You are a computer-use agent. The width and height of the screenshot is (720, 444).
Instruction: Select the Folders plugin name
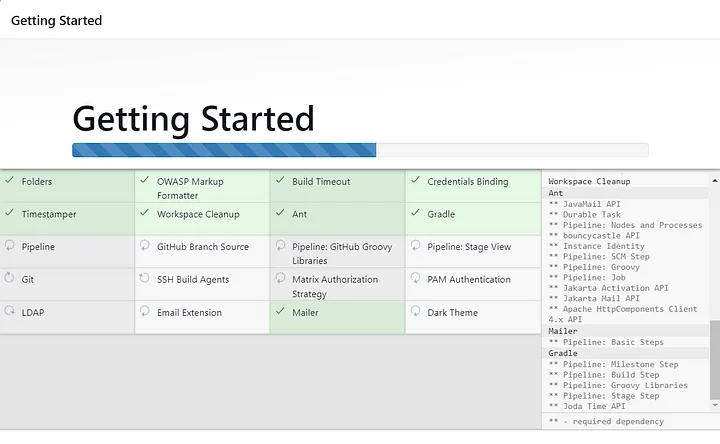pos(37,182)
